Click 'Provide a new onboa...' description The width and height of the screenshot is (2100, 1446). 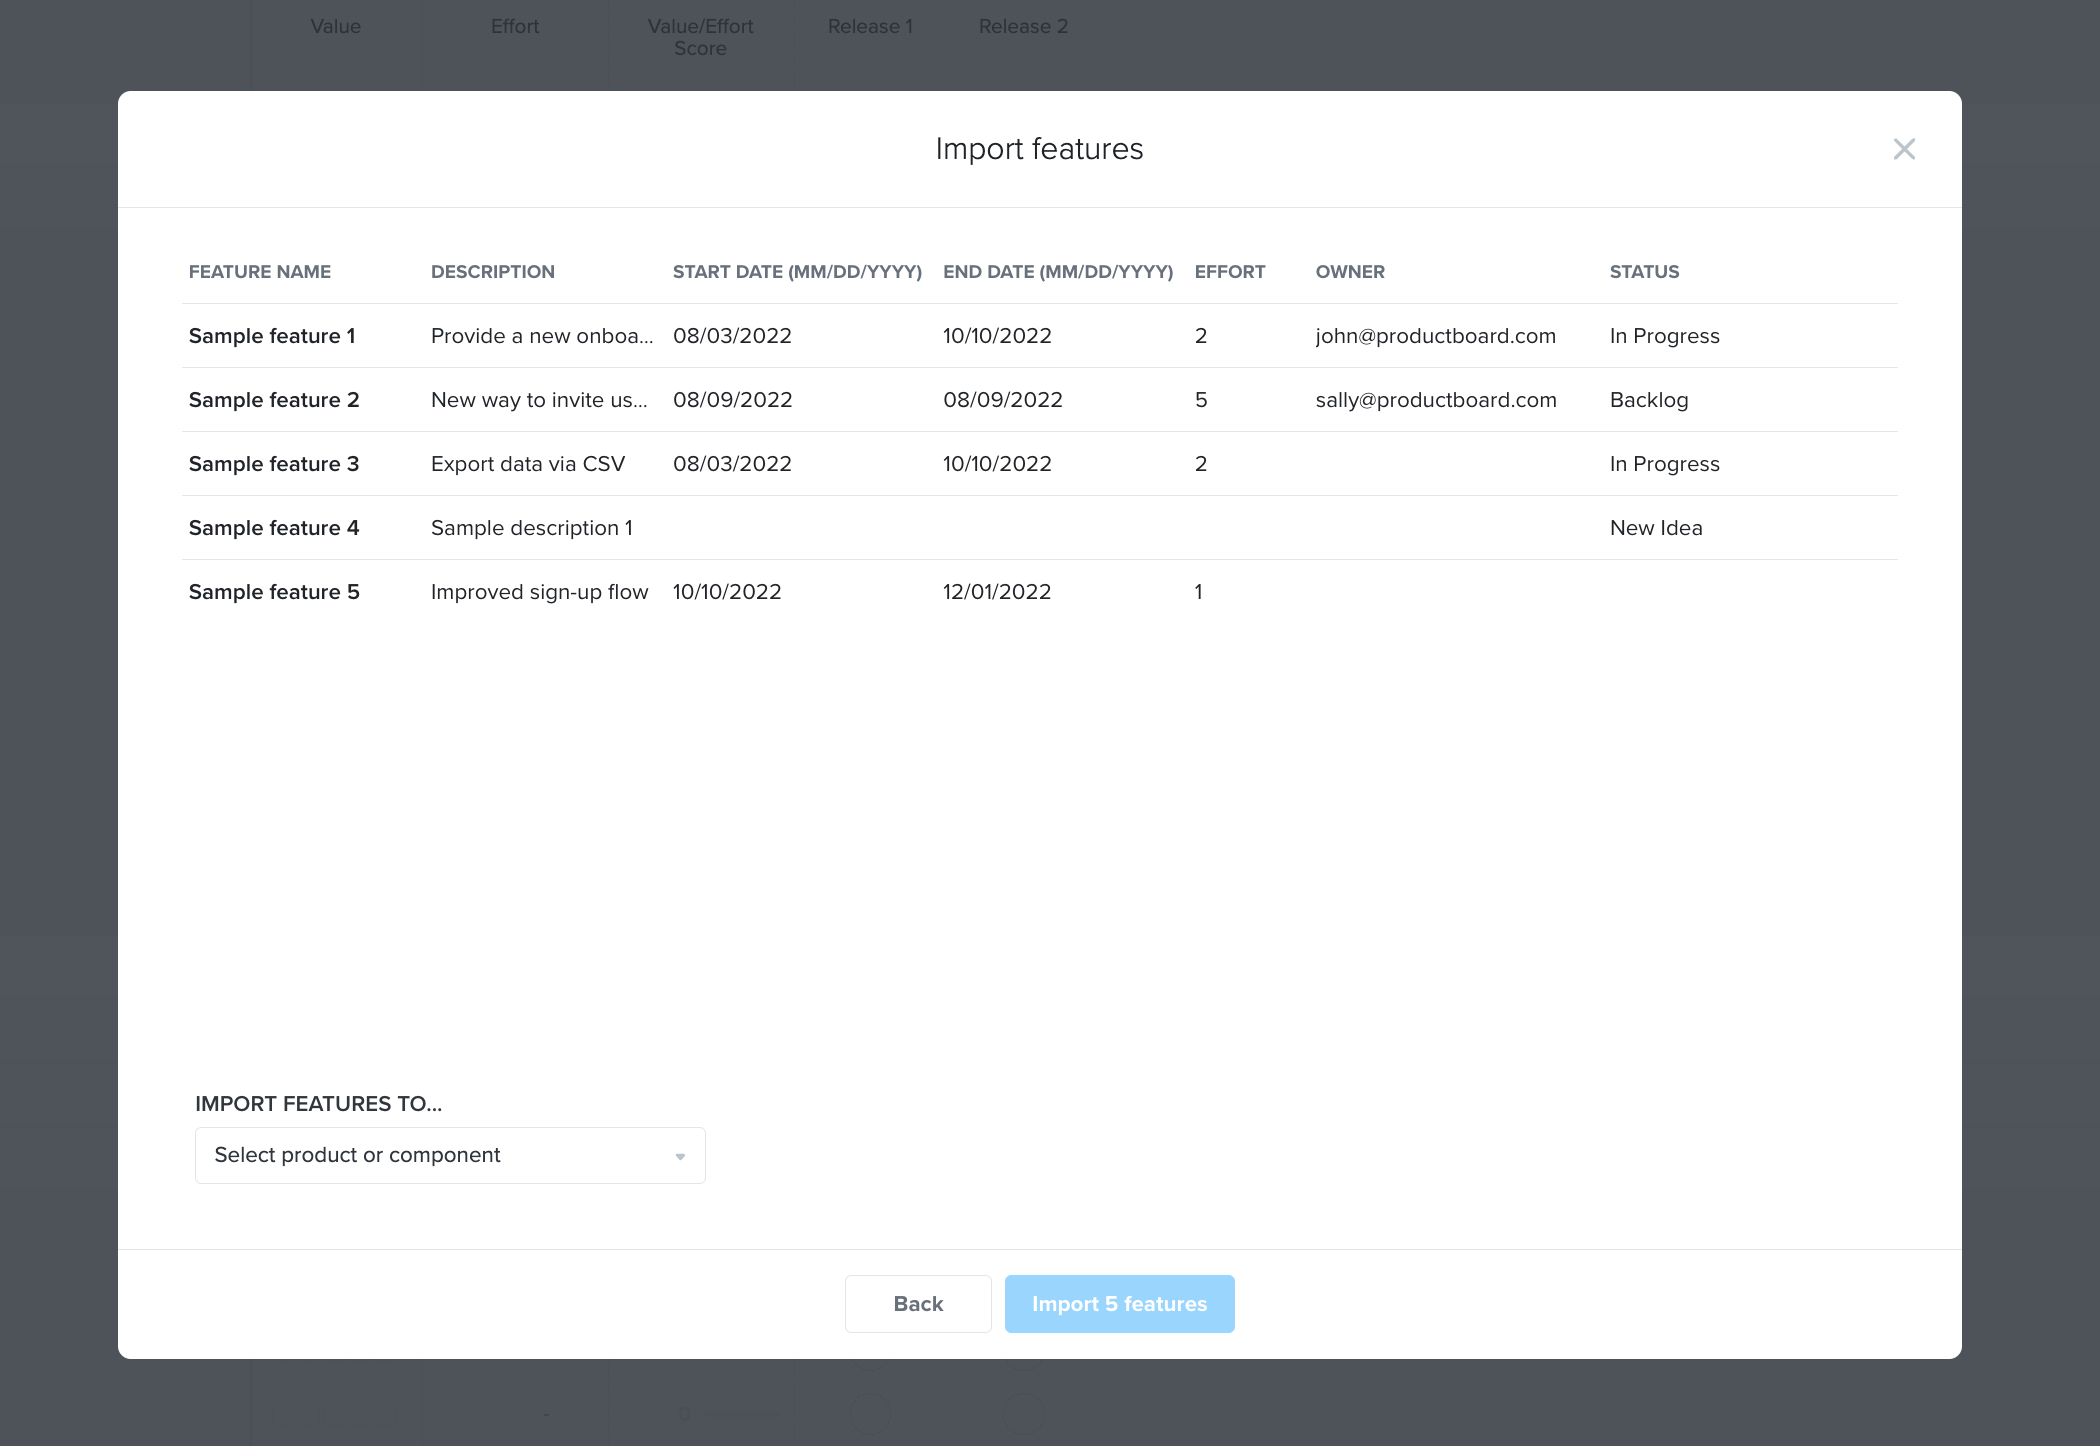542,336
